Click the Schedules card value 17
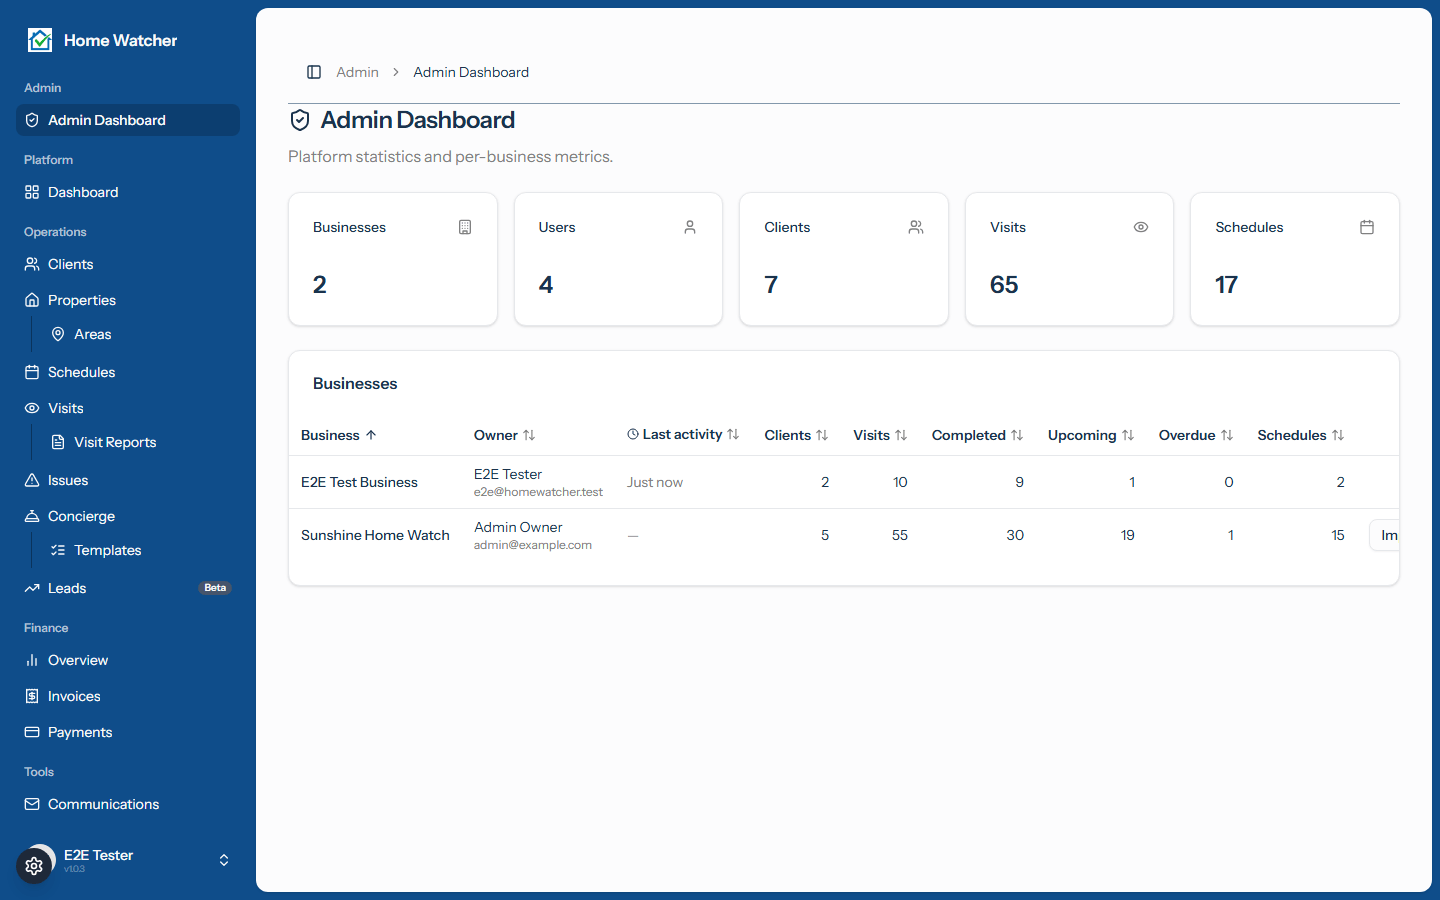 (1226, 285)
